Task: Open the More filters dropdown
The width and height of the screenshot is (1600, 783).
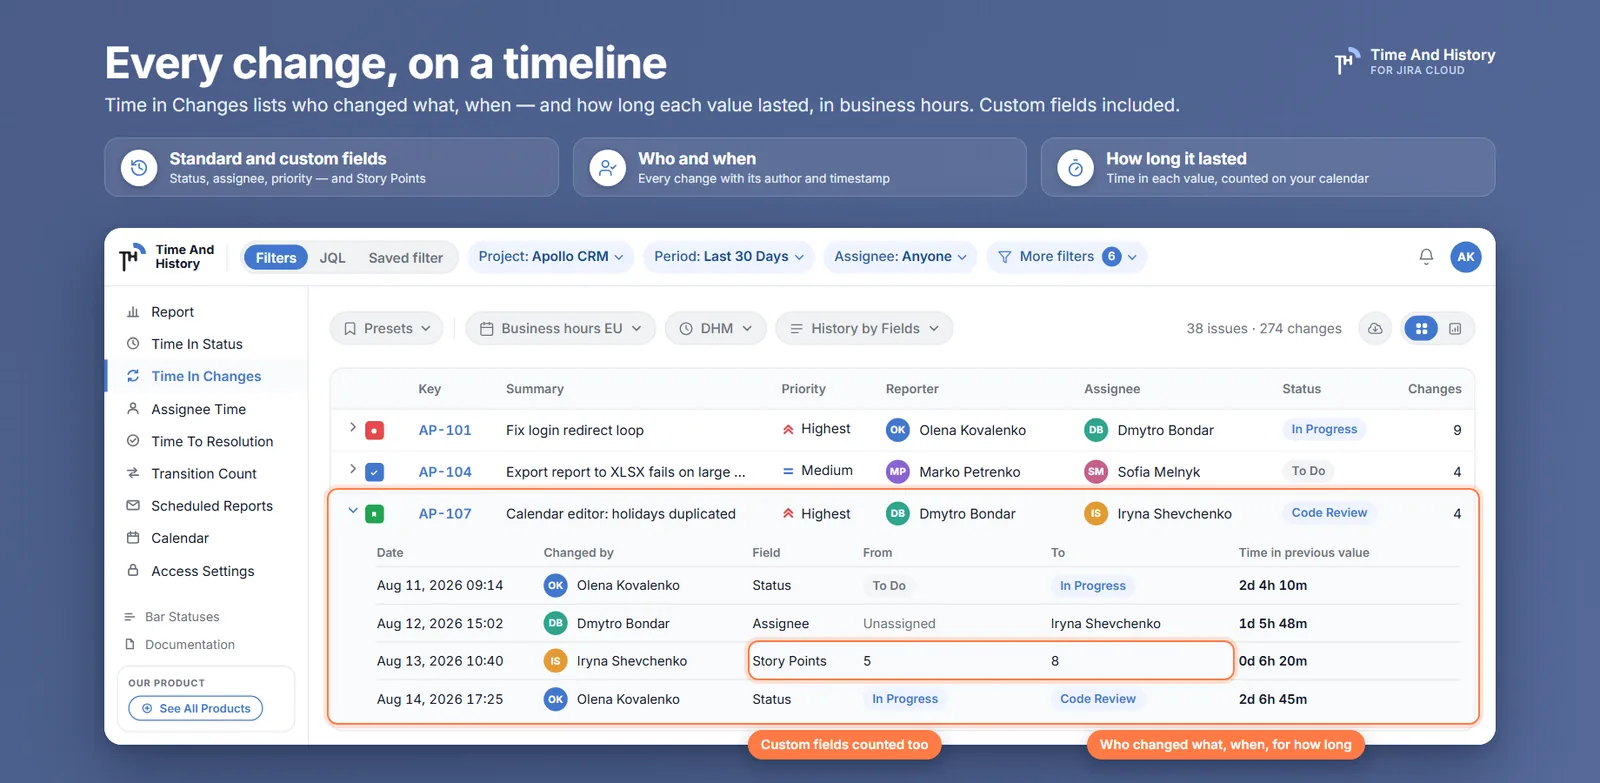Action: pos(1066,257)
